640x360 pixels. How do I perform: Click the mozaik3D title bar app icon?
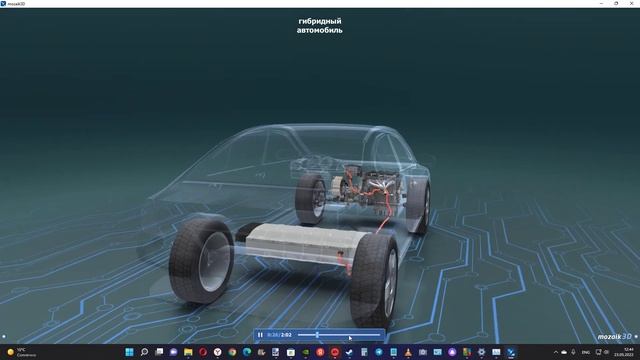3,3
